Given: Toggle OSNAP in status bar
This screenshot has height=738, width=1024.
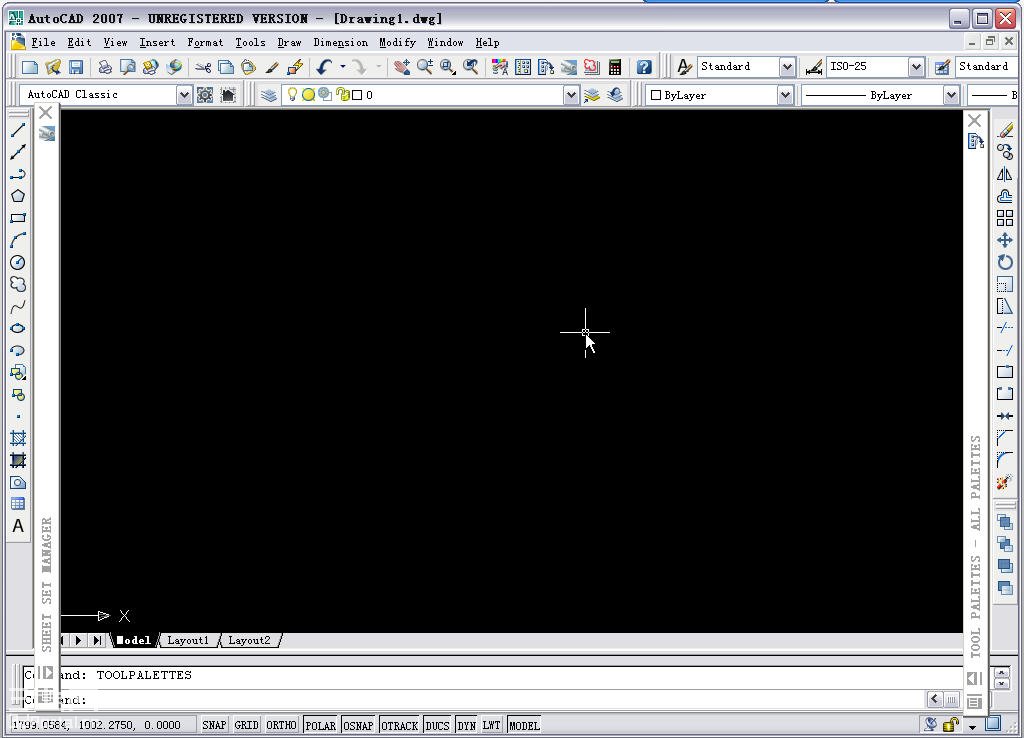Looking at the screenshot, I should click(358, 726).
